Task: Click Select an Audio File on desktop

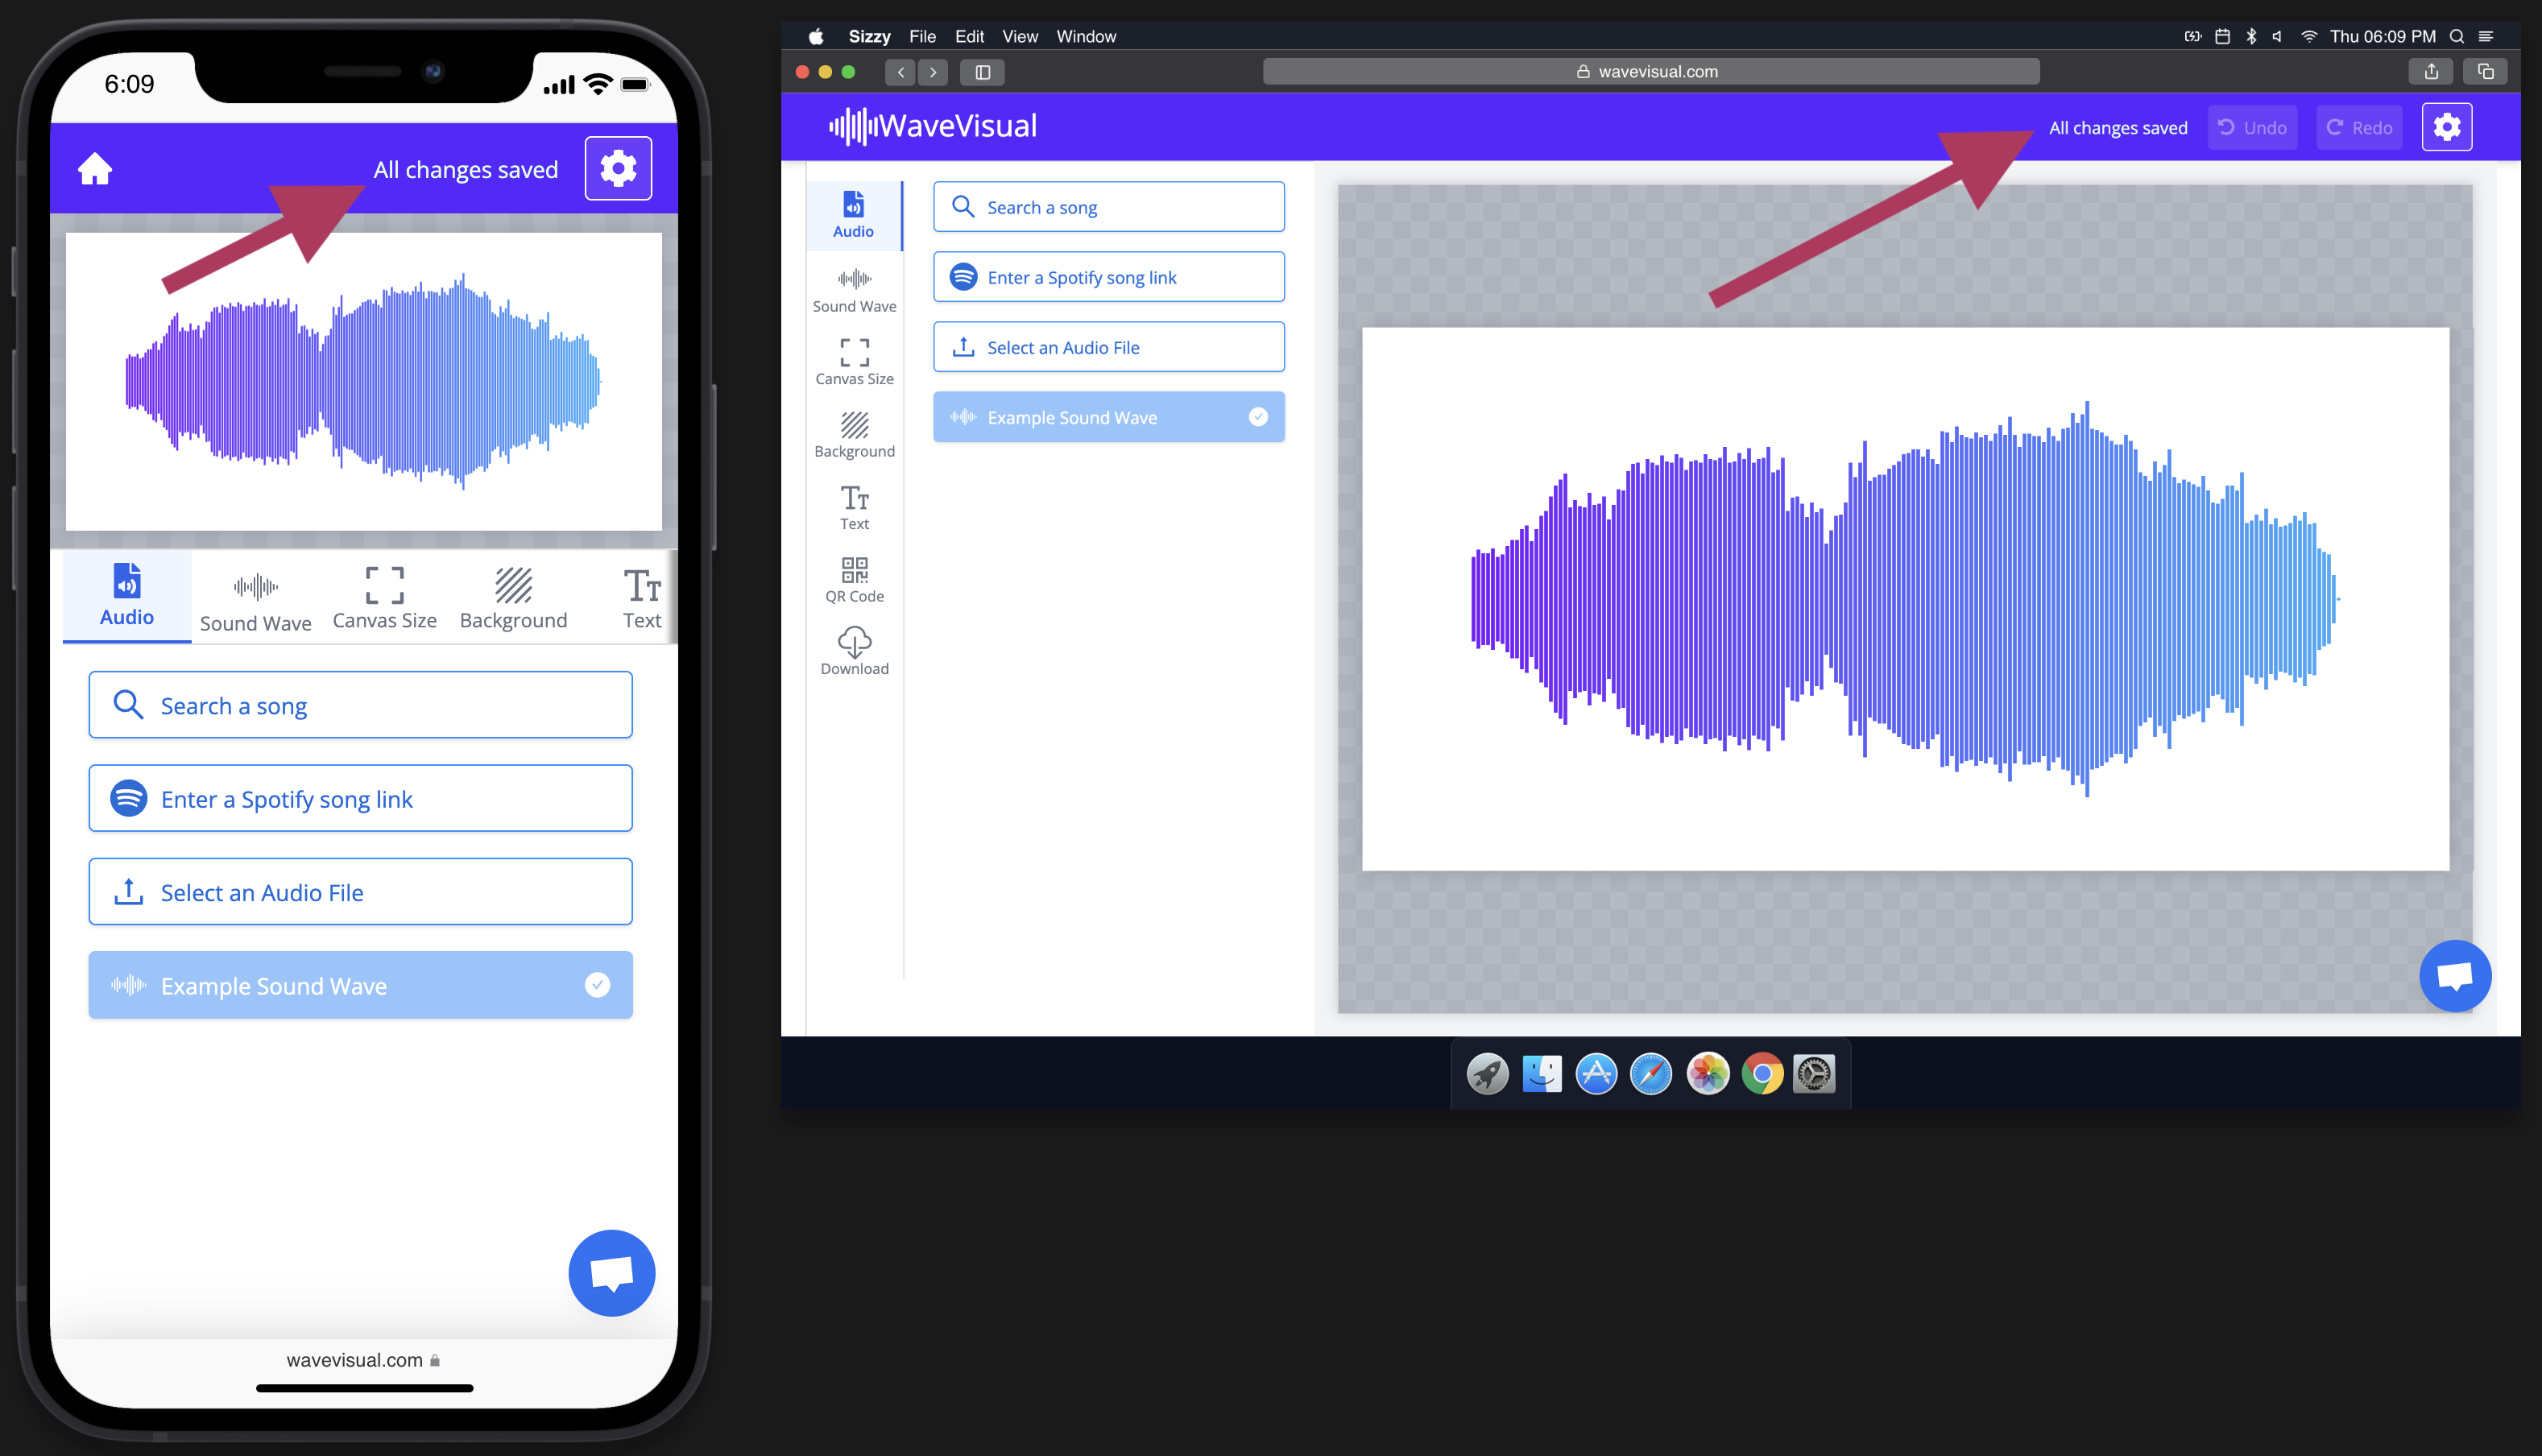Action: coord(1108,347)
